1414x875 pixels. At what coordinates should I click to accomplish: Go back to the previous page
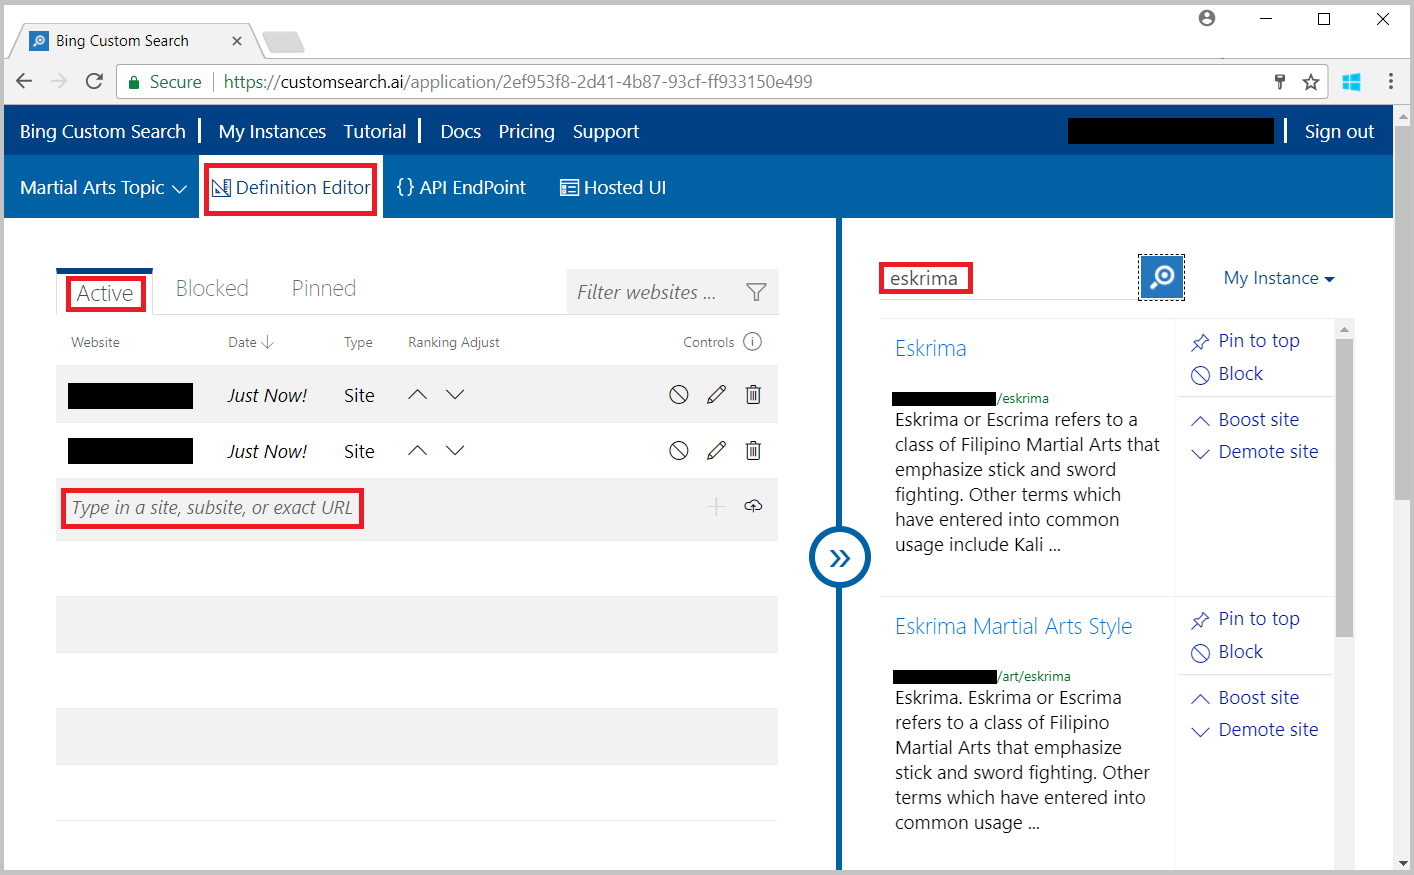[x=25, y=82]
